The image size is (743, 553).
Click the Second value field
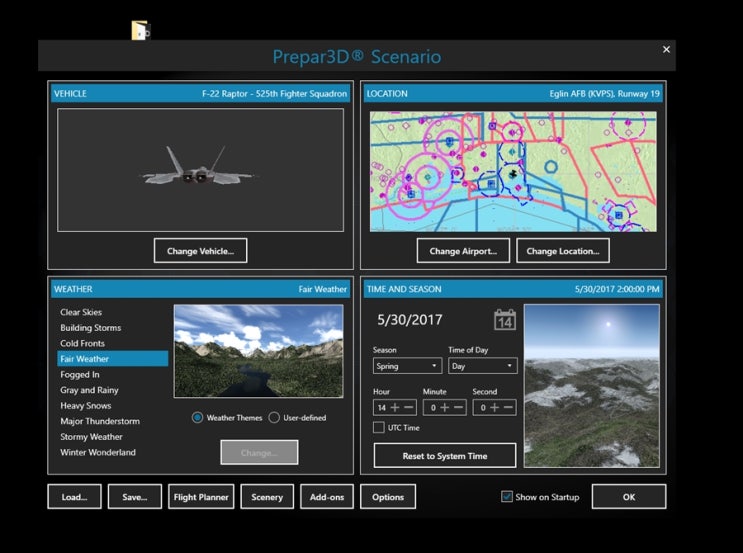point(482,408)
